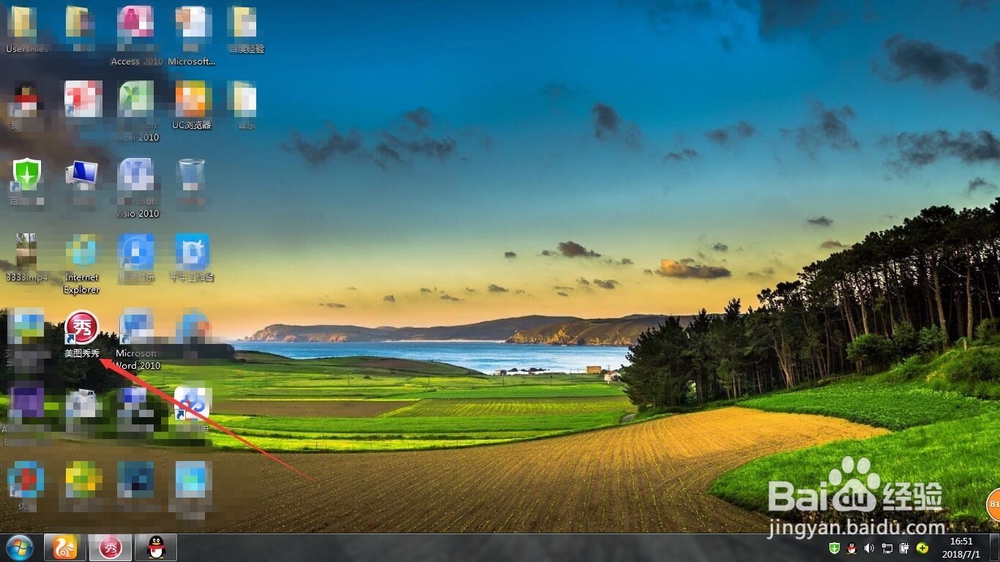Select the UC浏览器 desktop icon

[x=192, y=105]
